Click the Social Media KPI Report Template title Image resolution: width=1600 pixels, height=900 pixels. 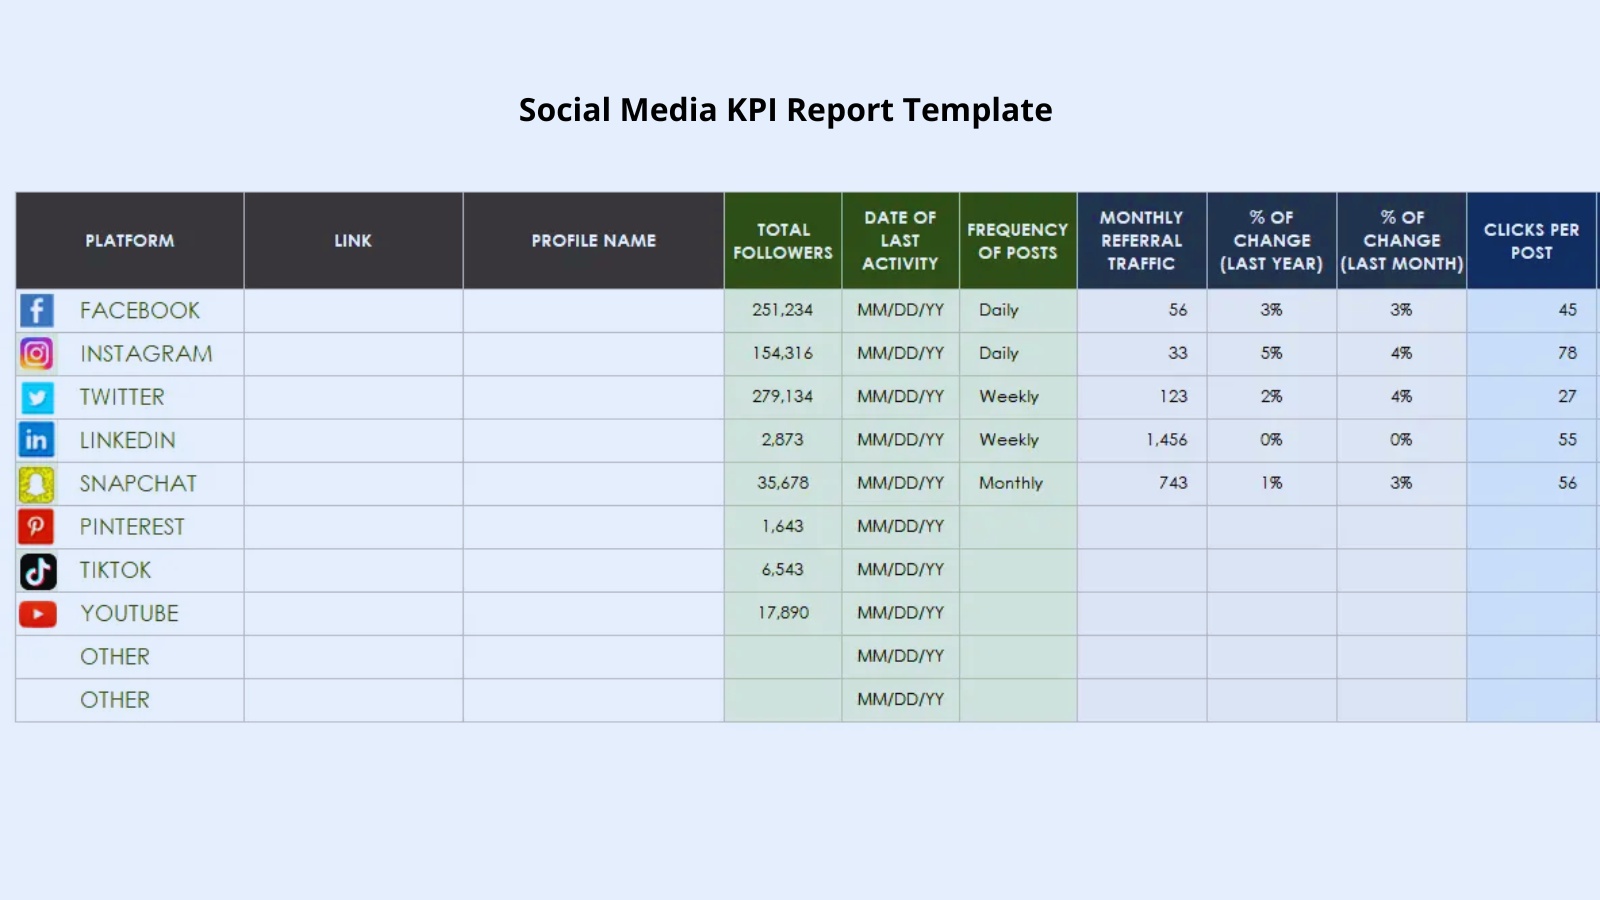coord(785,110)
